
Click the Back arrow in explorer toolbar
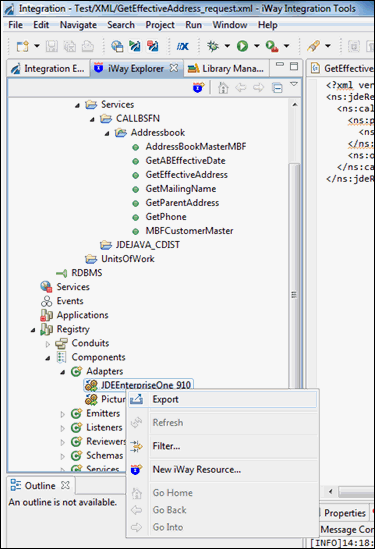pos(241,87)
